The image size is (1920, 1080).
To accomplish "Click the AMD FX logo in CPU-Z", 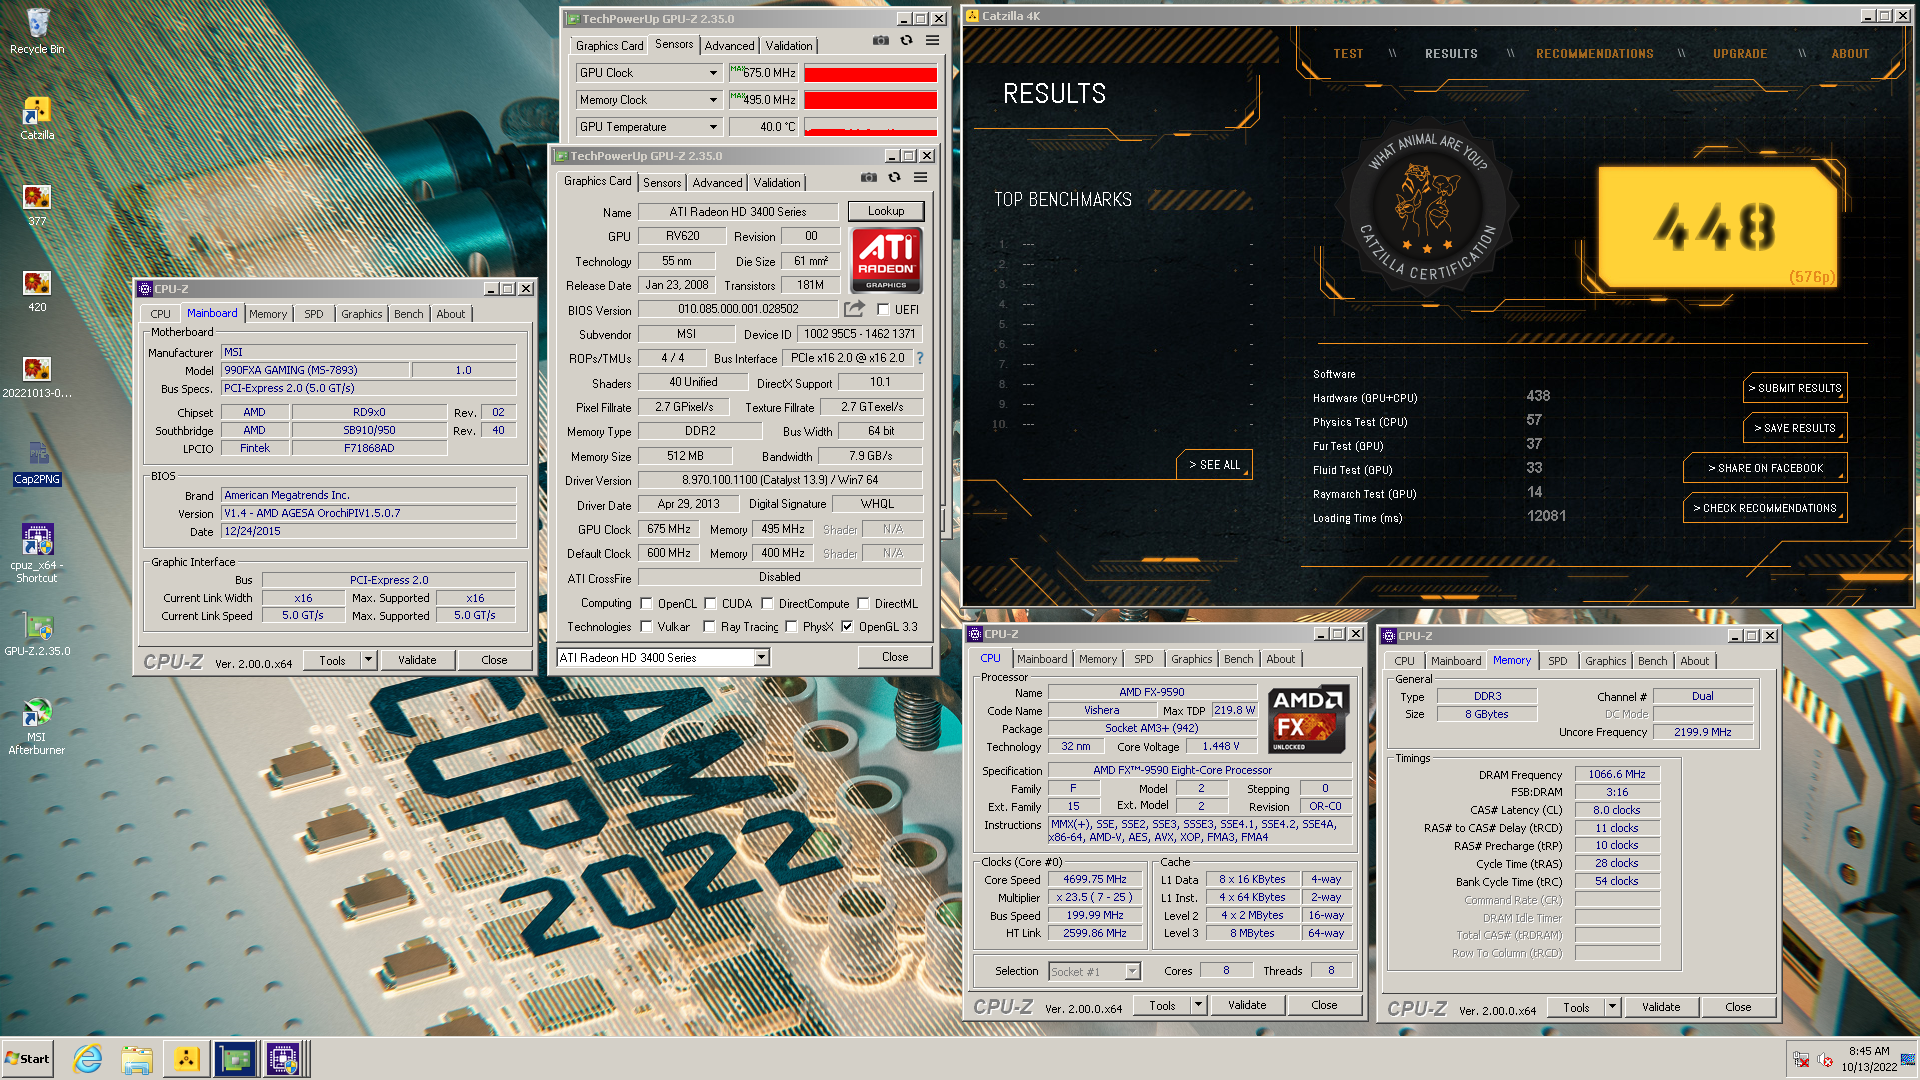I will 1308,719.
